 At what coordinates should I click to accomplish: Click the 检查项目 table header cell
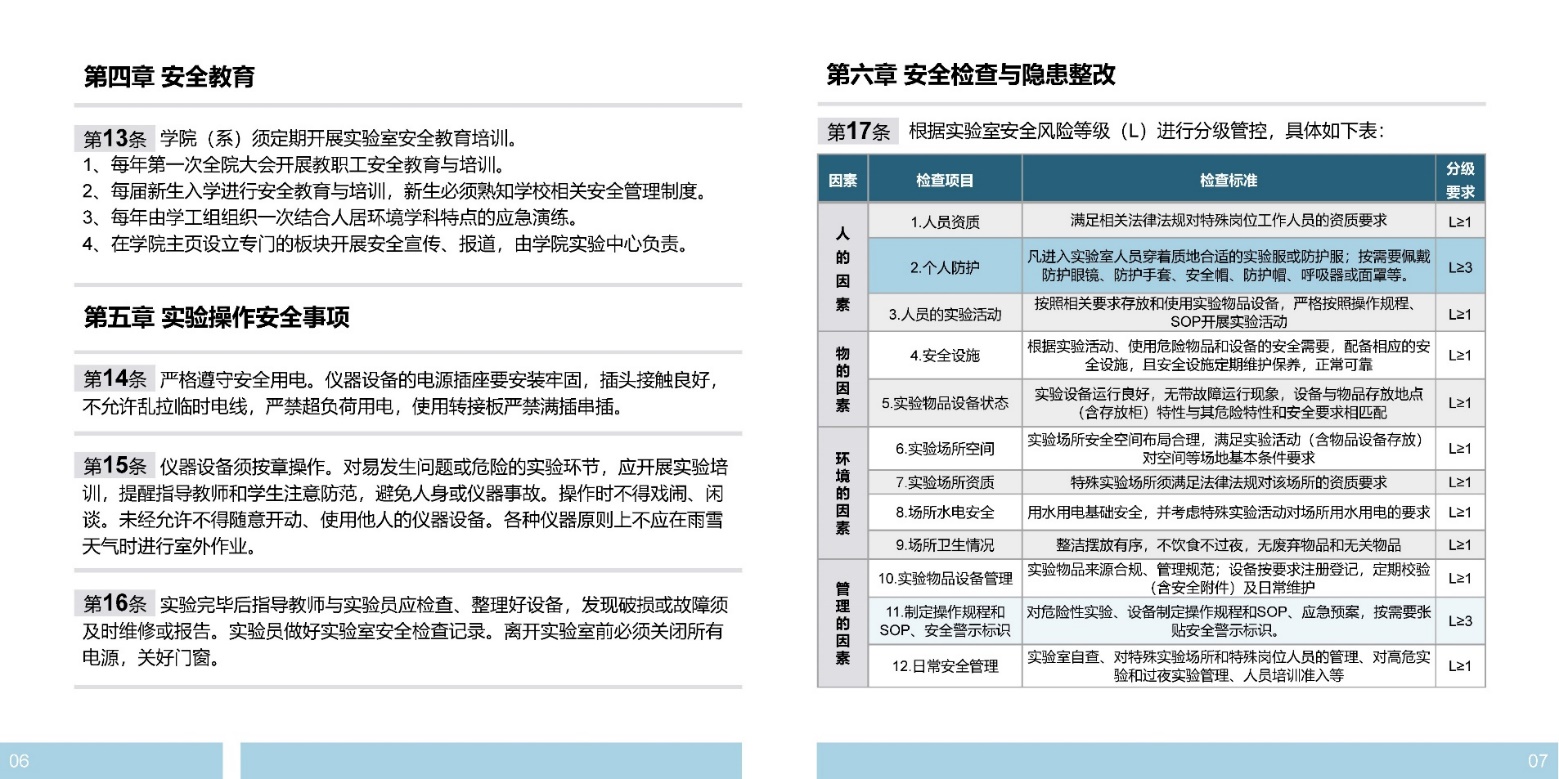click(x=944, y=180)
